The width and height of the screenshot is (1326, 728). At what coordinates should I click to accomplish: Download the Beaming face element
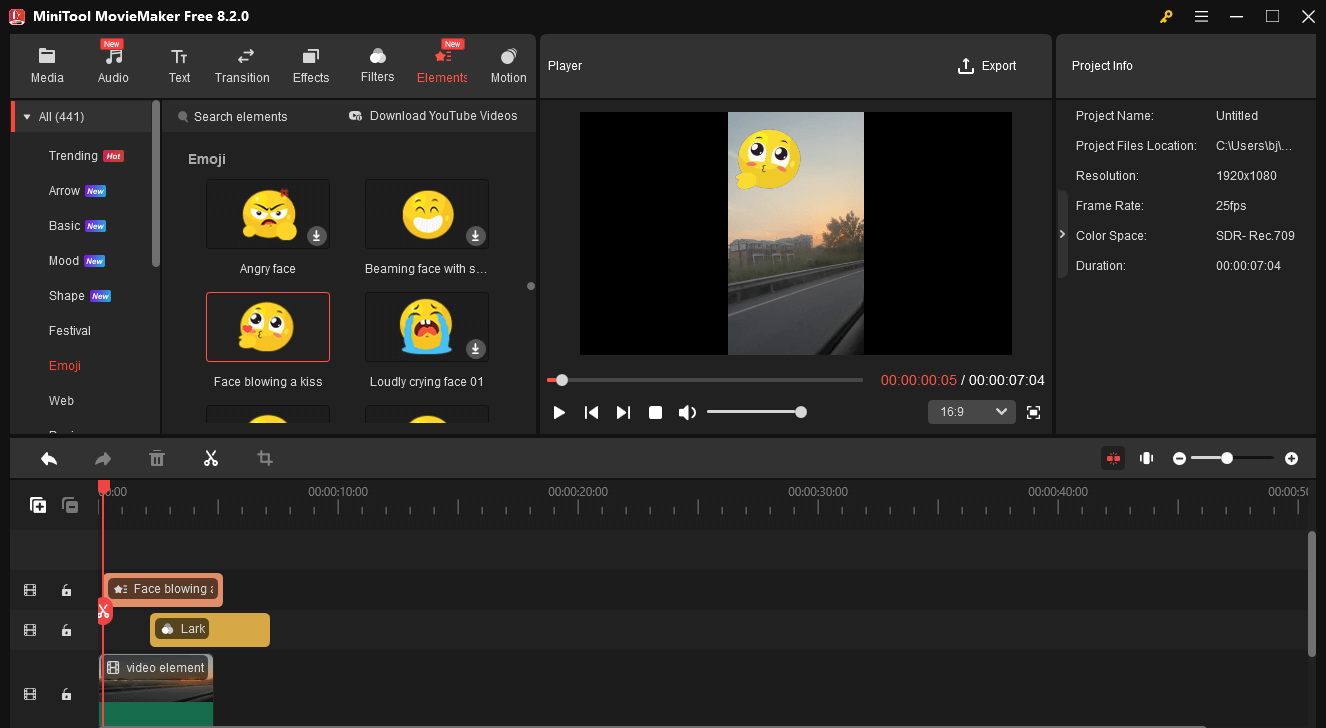pyautogui.click(x=476, y=236)
